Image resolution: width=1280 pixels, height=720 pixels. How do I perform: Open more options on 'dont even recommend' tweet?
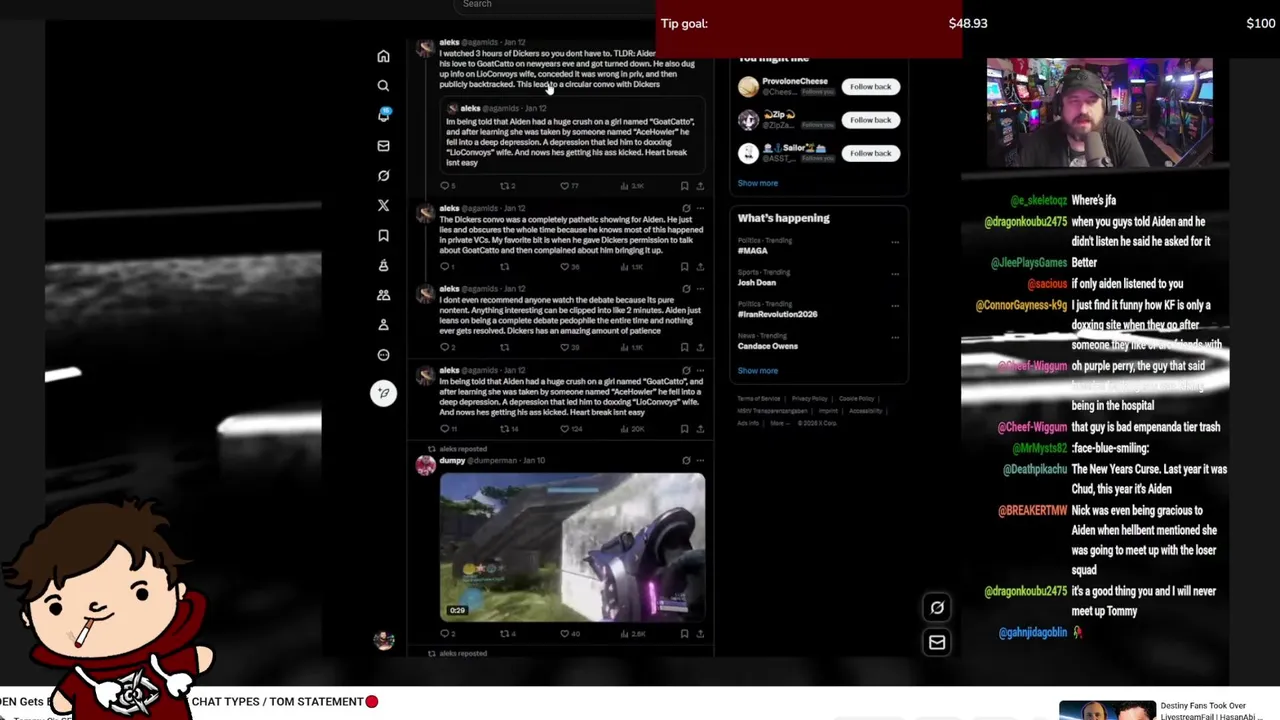pyautogui.click(x=700, y=289)
